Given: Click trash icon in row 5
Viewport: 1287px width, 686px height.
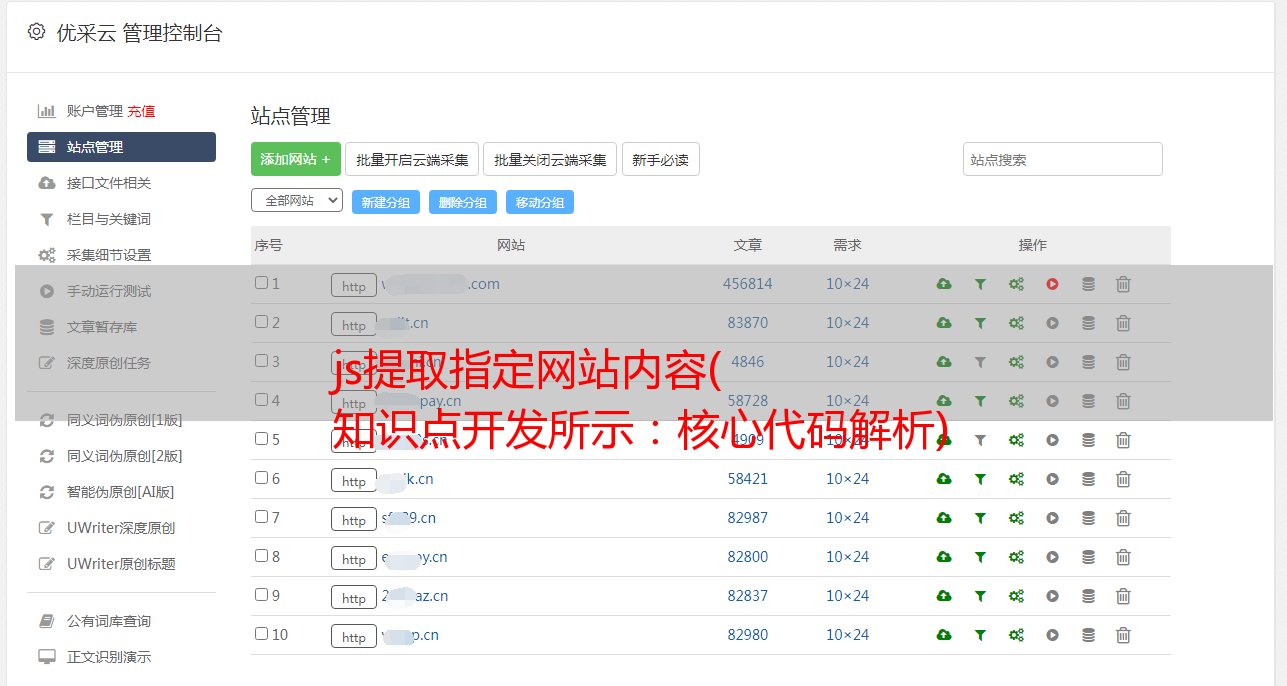Looking at the screenshot, I should (x=1123, y=440).
